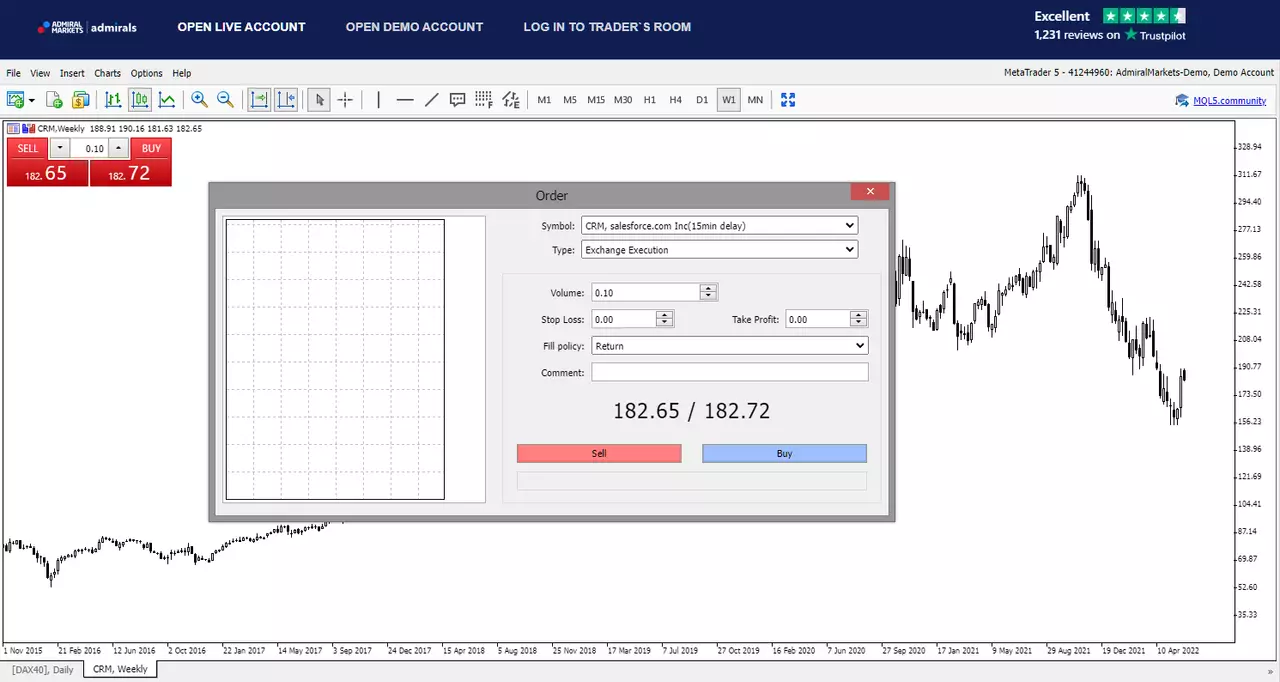The width and height of the screenshot is (1280, 682).
Task: Click the Volume input field
Action: (646, 293)
